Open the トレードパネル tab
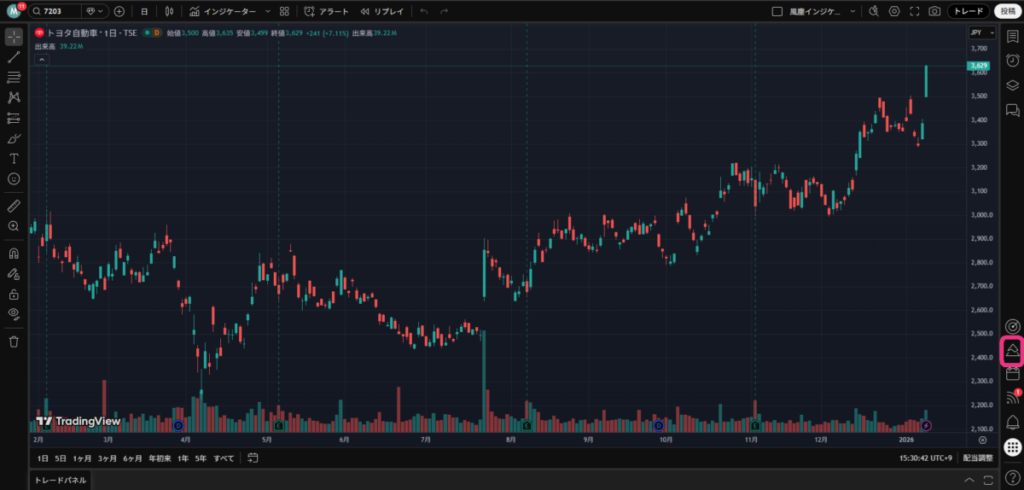This screenshot has height=490, width=1024. coord(61,480)
